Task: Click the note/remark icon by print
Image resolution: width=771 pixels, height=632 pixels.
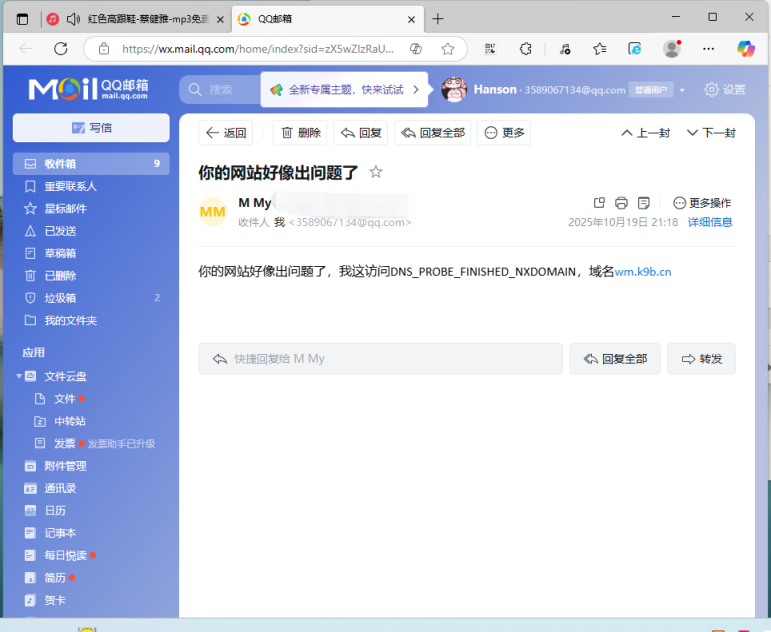Action: pos(644,203)
